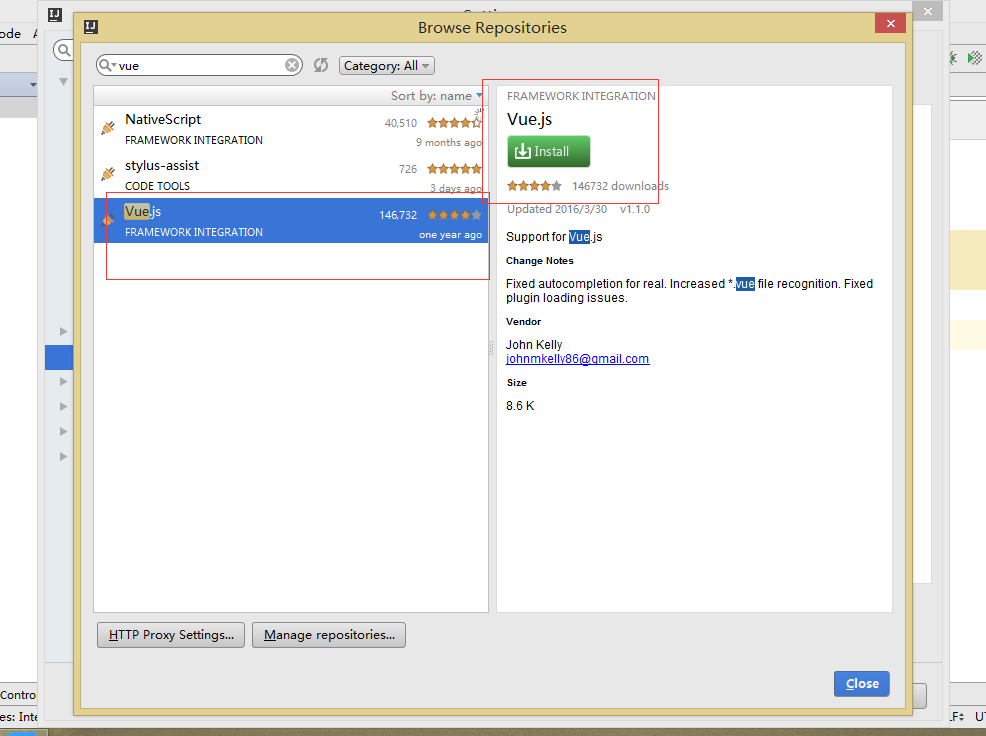Click the CODE TOOLS category label

click(157, 186)
